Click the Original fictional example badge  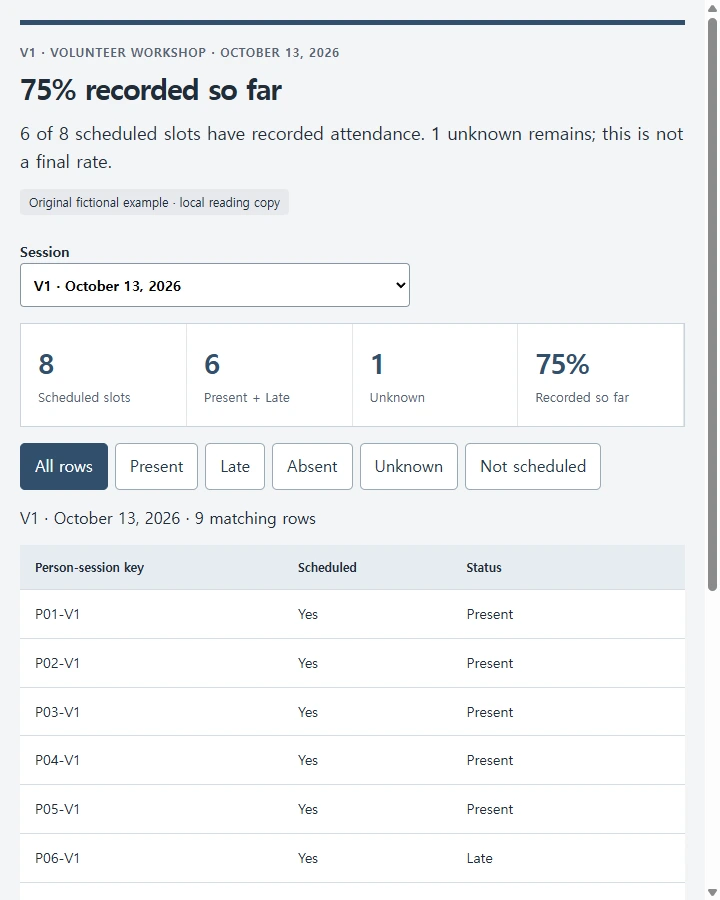[x=154, y=202]
